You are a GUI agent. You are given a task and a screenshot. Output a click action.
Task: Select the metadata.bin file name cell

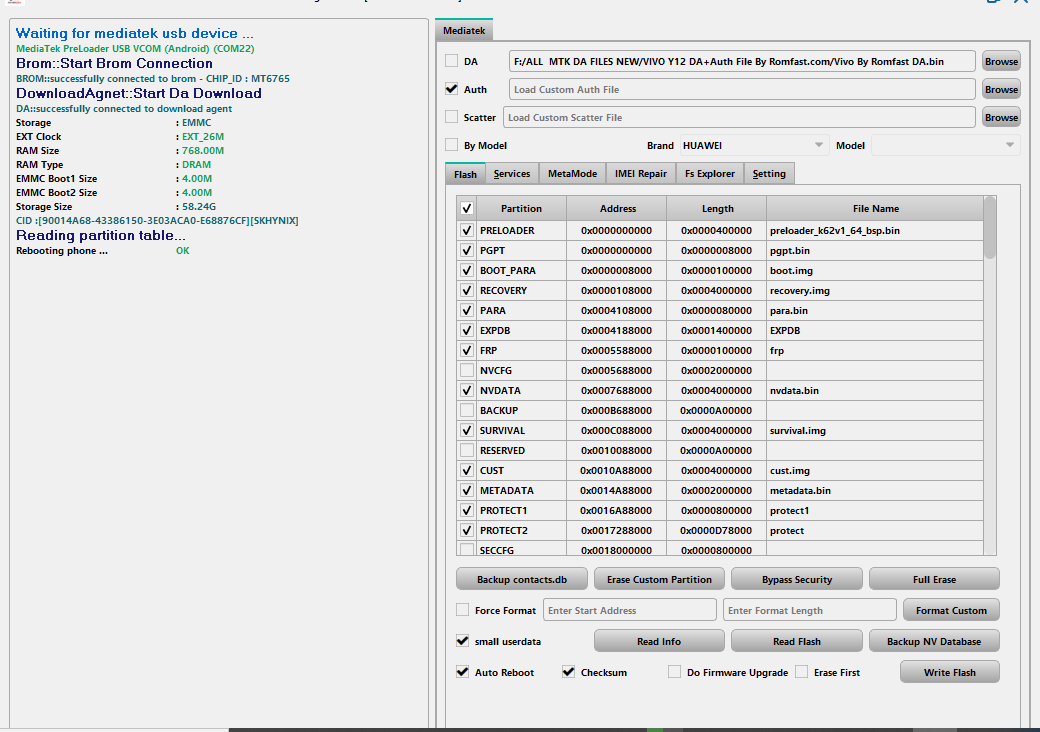tap(875, 491)
